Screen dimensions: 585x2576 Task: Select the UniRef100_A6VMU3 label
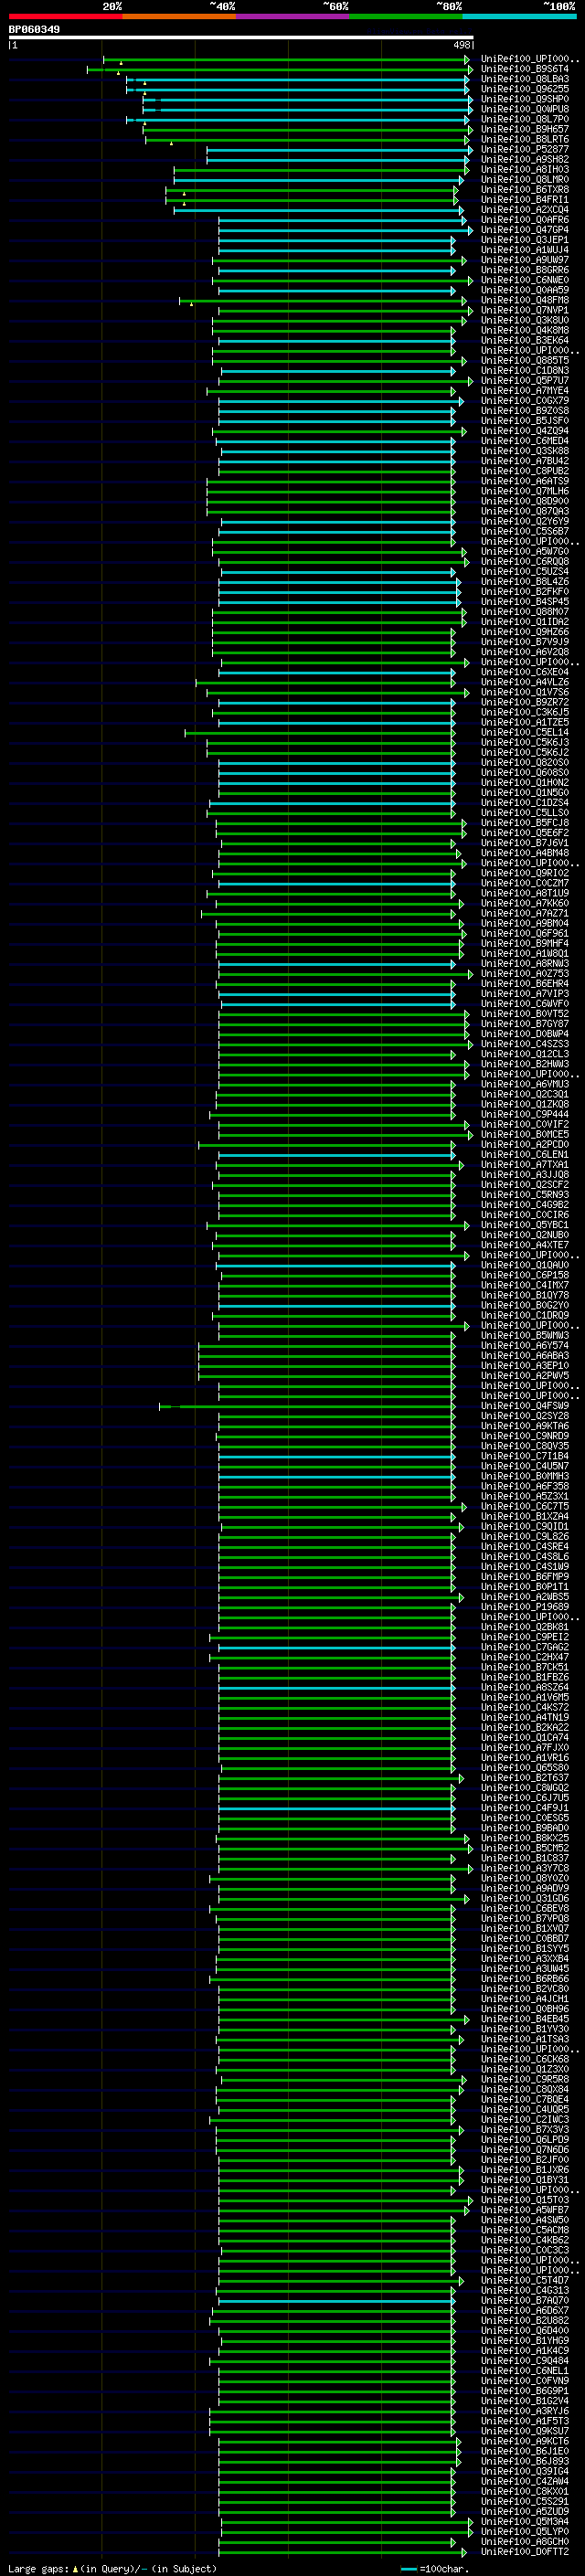525,1084
